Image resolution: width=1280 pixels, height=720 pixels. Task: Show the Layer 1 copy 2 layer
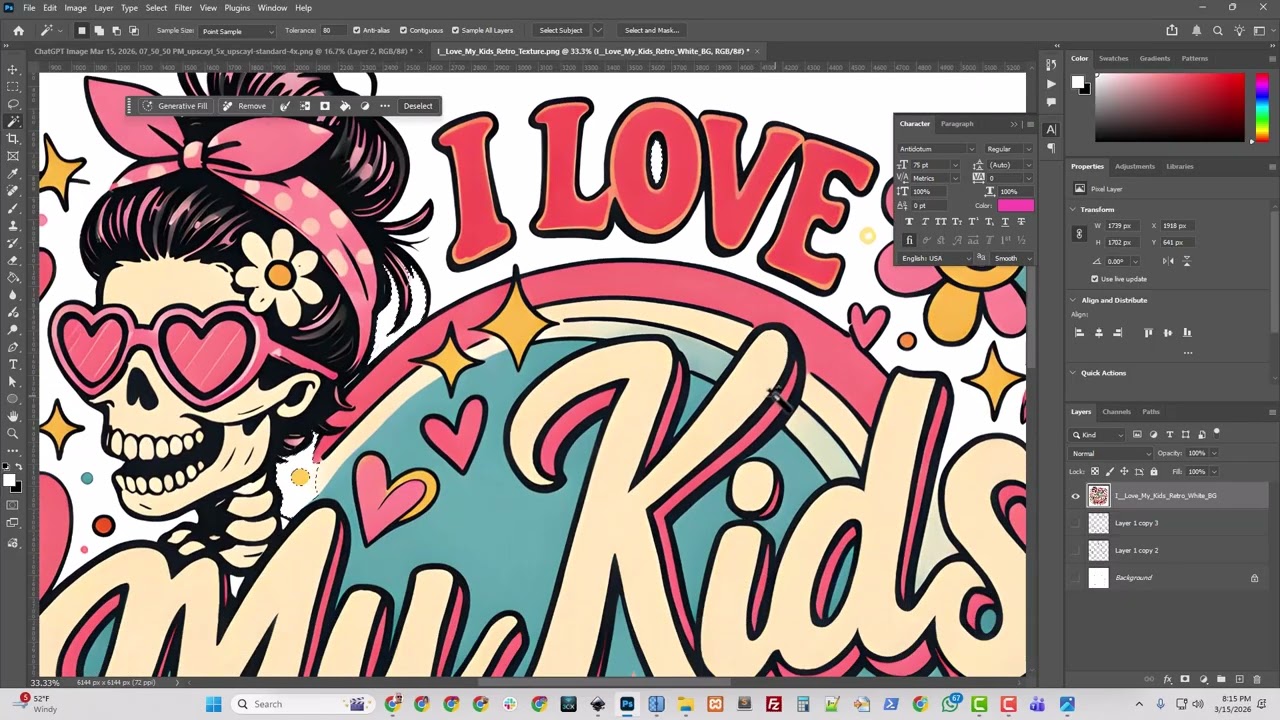[1076, 550]
